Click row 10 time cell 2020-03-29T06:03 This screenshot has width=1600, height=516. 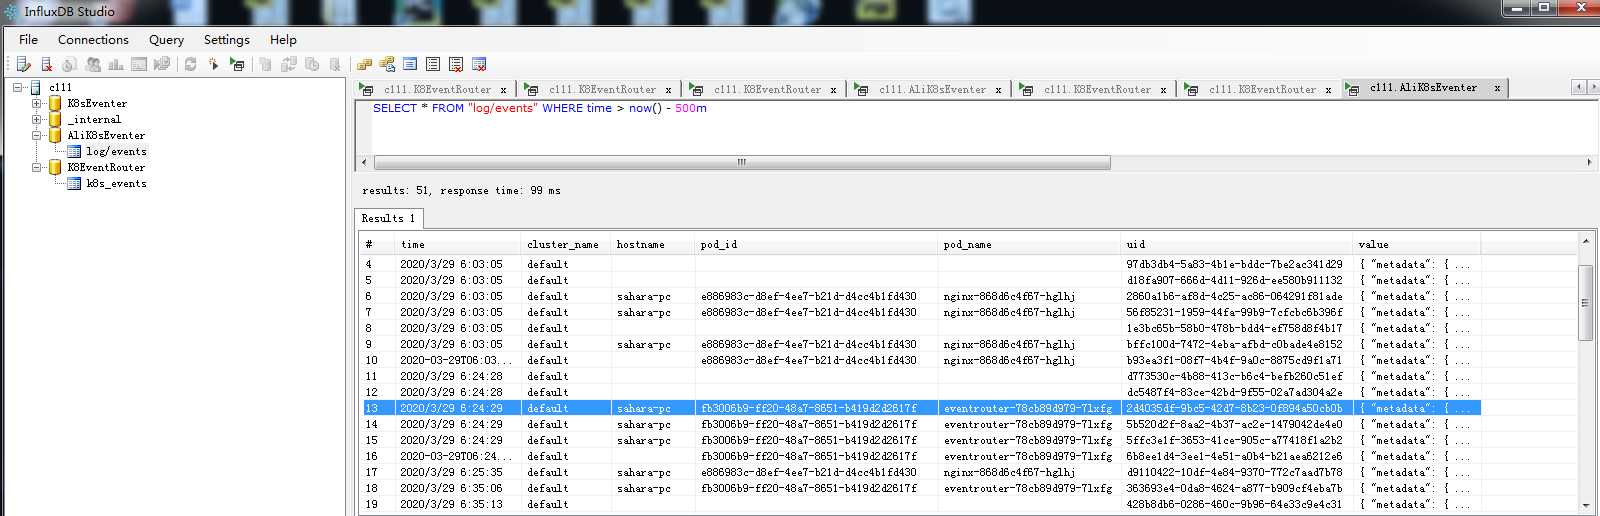point(458,360)
